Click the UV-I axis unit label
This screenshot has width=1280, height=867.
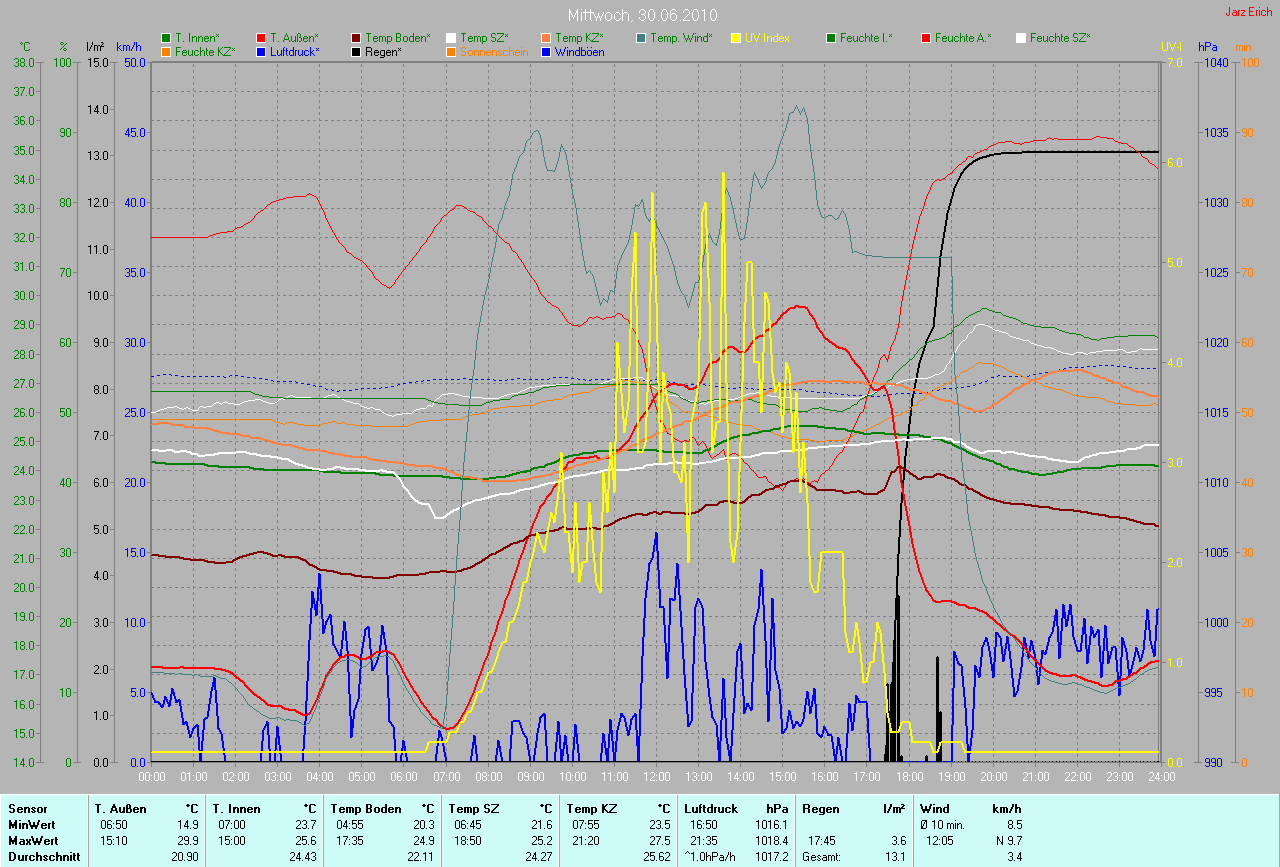(1170, 47)
